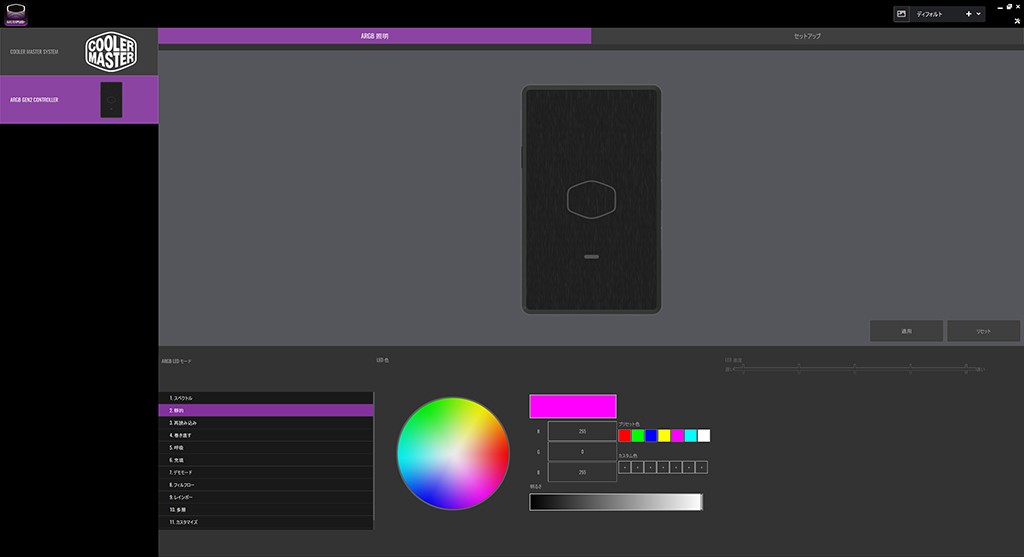
Task: Open the ARGB 照明 tab
Action: tap(374, 36)
